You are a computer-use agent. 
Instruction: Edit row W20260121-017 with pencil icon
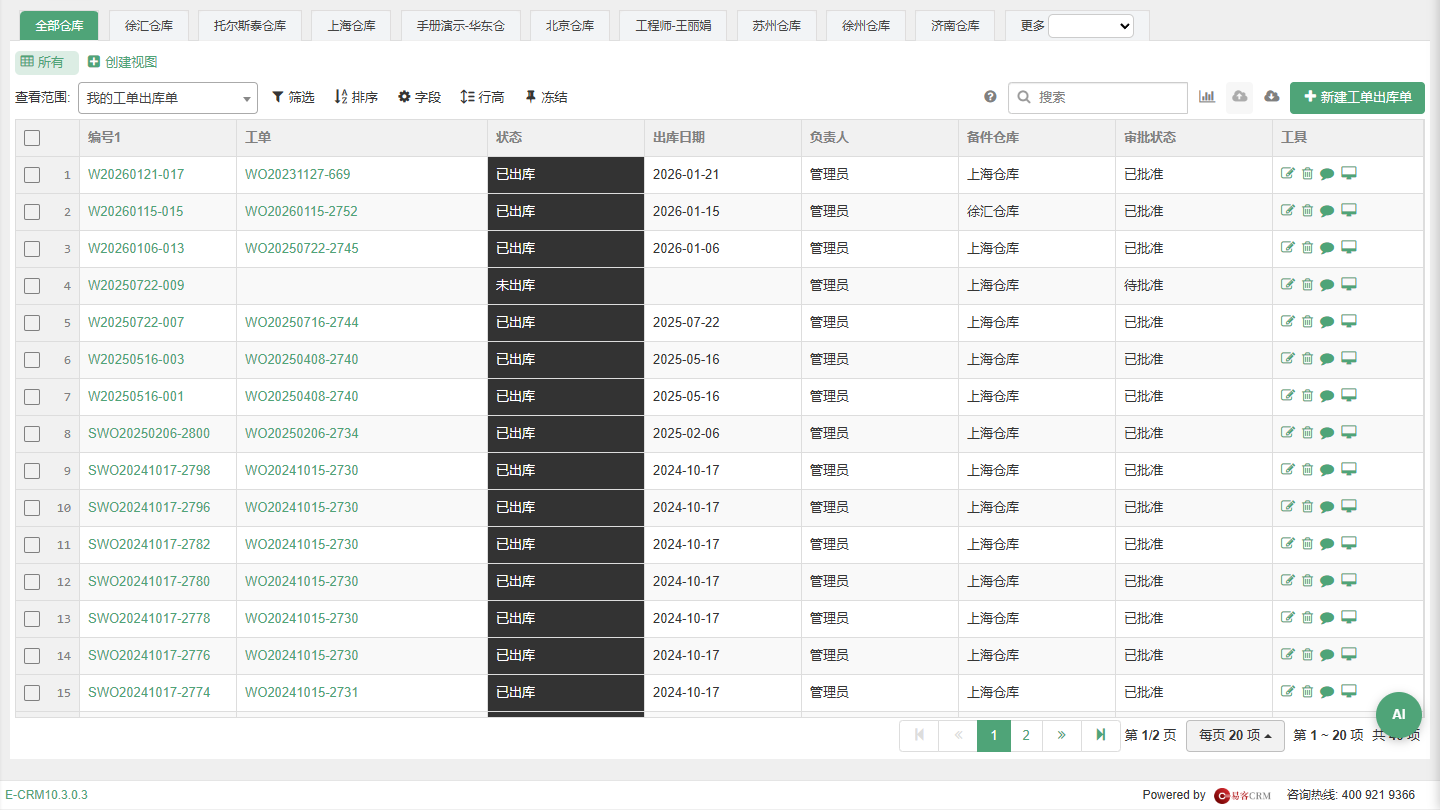[x=1288, y=174]
